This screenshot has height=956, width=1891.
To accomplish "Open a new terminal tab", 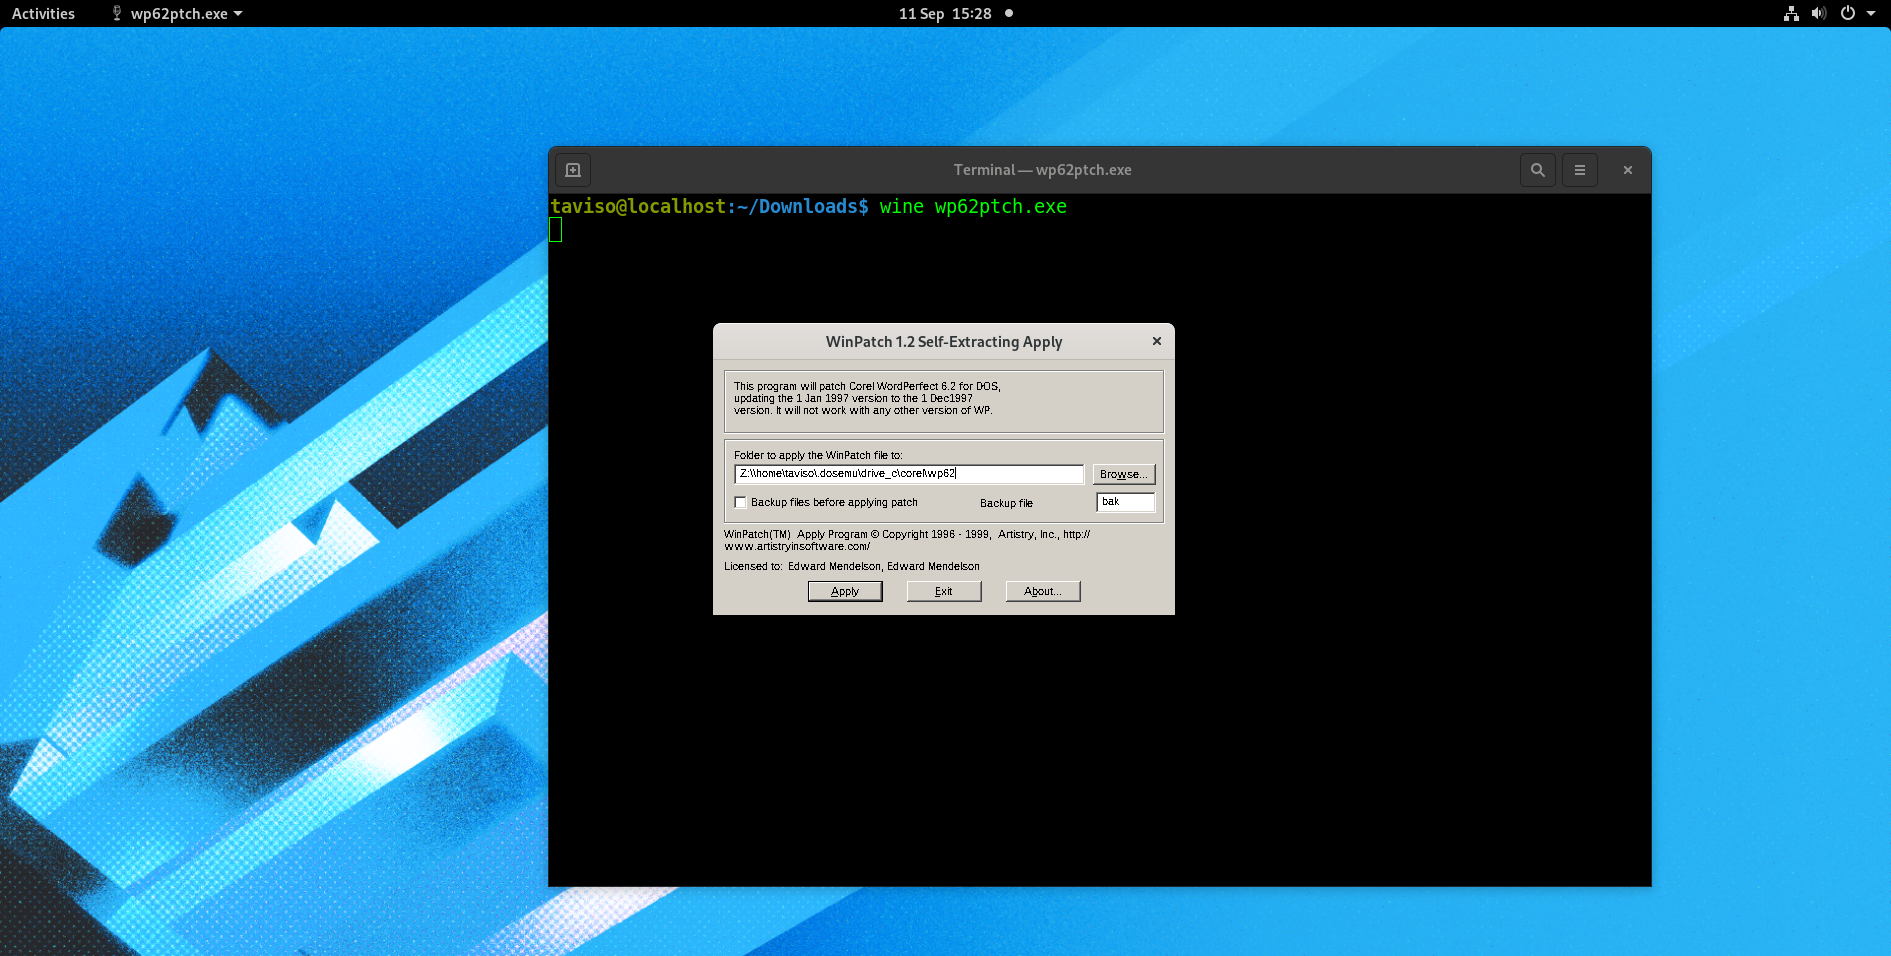I will point(573,170).
